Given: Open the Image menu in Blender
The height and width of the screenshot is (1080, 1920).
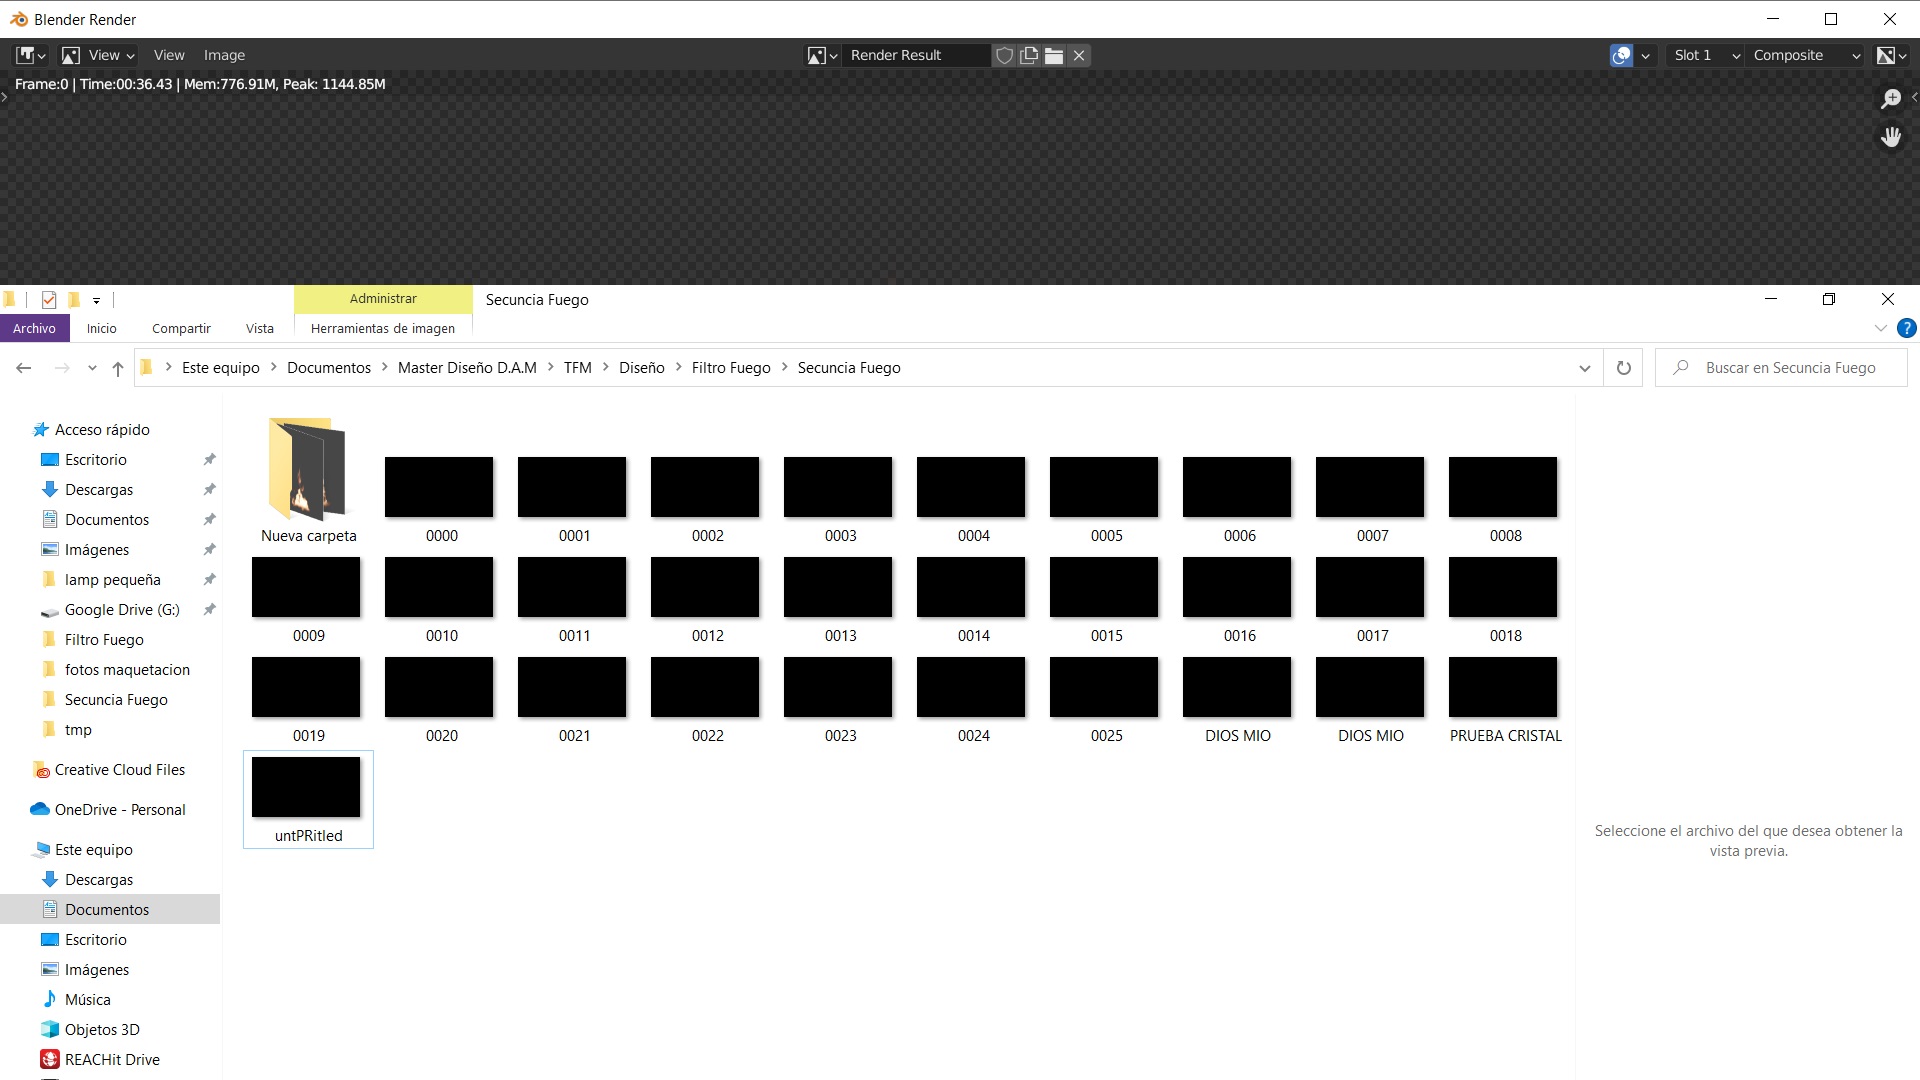Looking at the screenshot, I should pos(224,56).
